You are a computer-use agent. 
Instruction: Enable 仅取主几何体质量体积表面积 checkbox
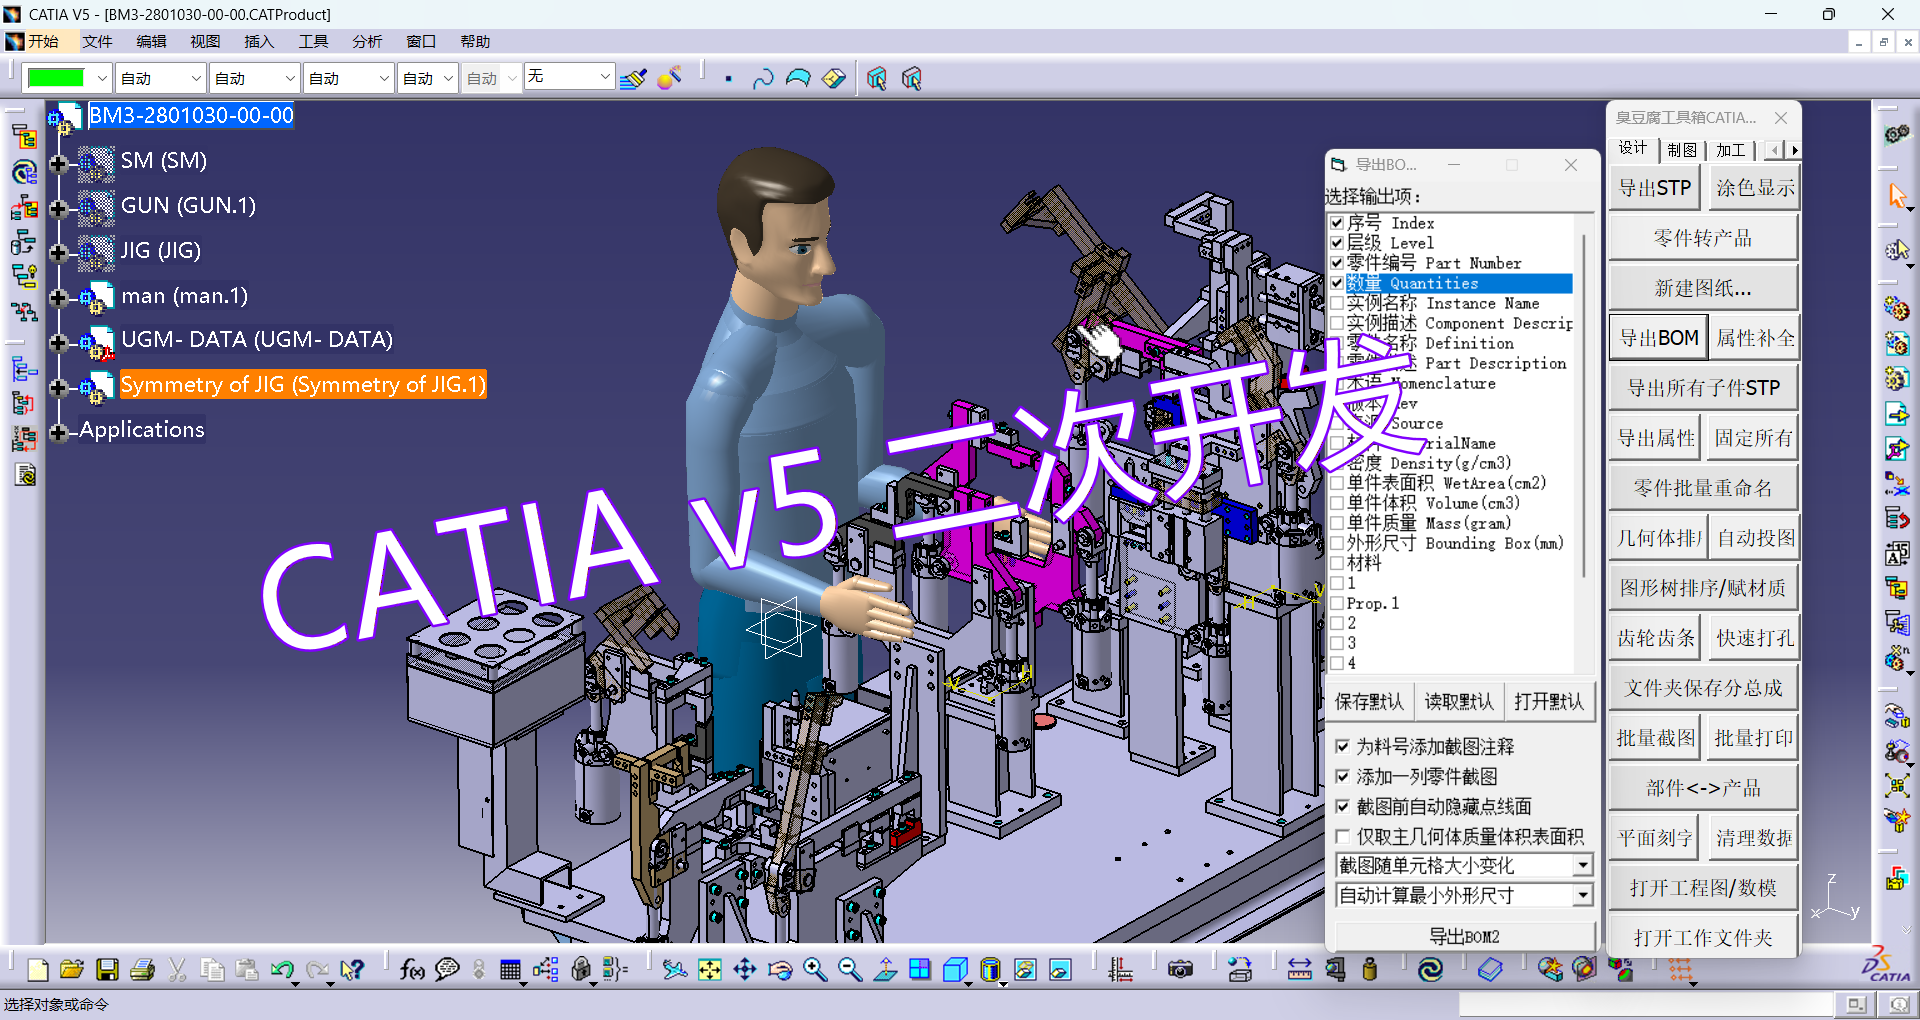coord(1343,836)
